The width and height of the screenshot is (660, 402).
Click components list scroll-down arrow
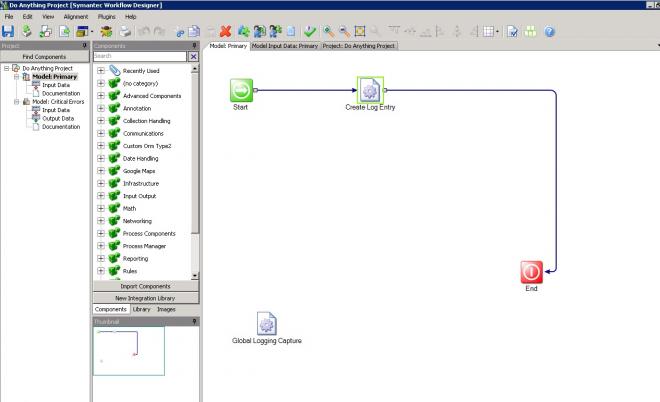coord(194,276)
